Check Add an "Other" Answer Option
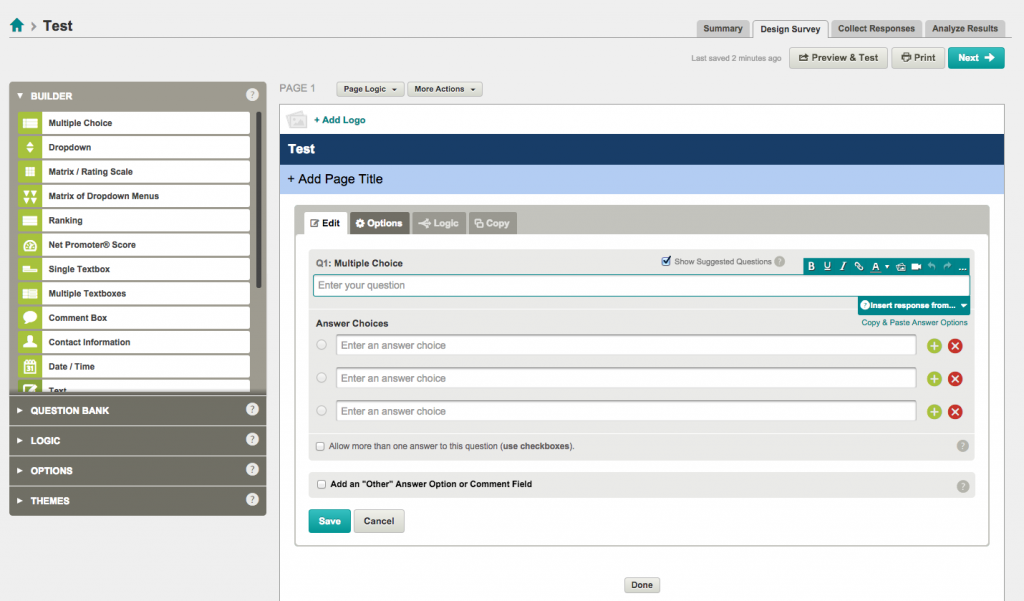 pos(322,484)
